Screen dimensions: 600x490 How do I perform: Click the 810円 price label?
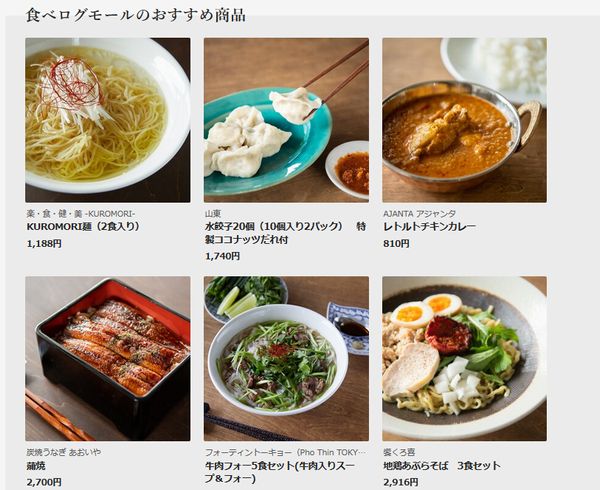pos(396,244)
